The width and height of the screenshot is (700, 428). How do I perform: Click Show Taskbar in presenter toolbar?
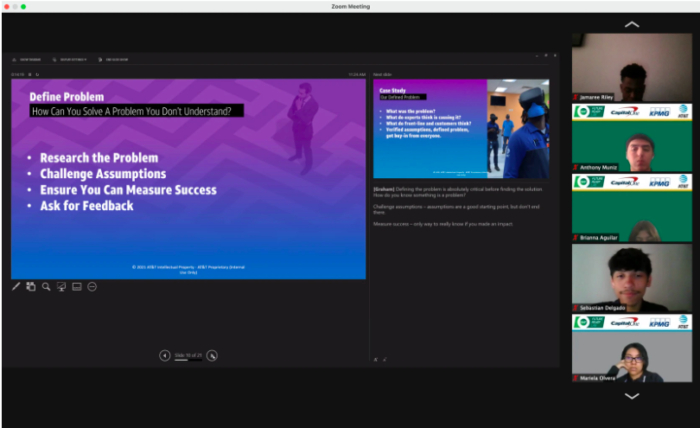(x=27, y=60)
